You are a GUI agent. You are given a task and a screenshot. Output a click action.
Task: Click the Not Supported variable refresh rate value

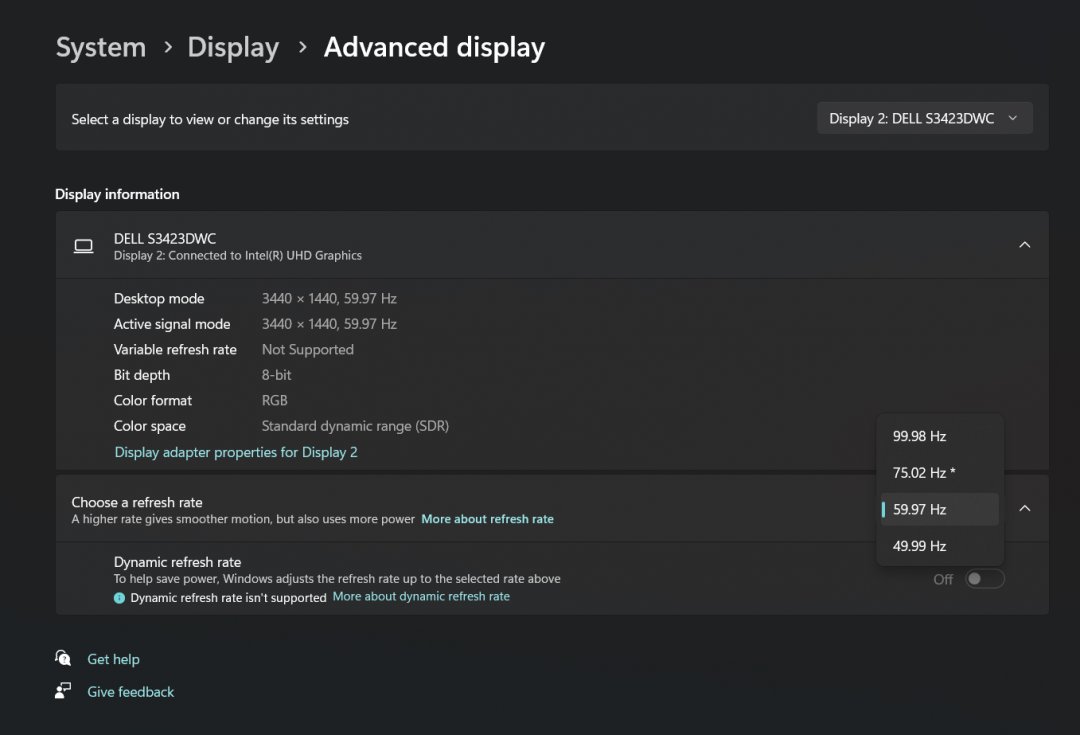click(x=307, y=349)
